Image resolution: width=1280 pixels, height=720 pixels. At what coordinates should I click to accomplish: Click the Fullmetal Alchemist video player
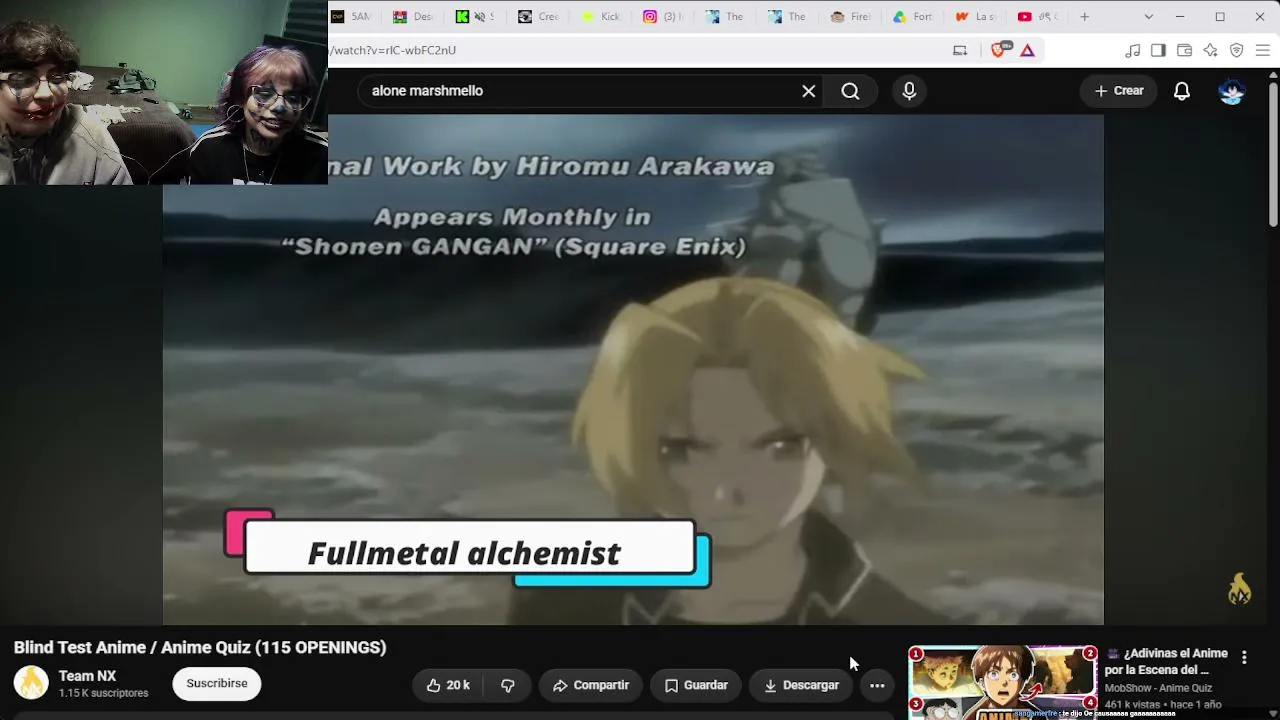(633, 369)
